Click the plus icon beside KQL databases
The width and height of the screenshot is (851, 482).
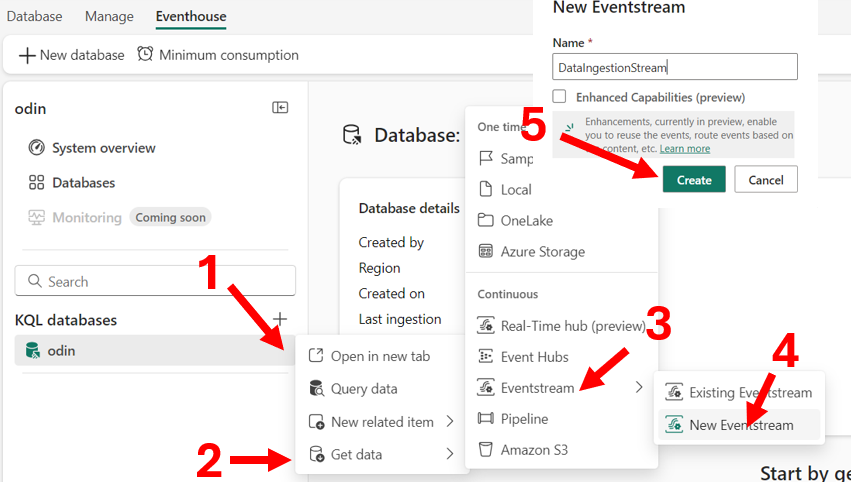click(x=280, y=319)
